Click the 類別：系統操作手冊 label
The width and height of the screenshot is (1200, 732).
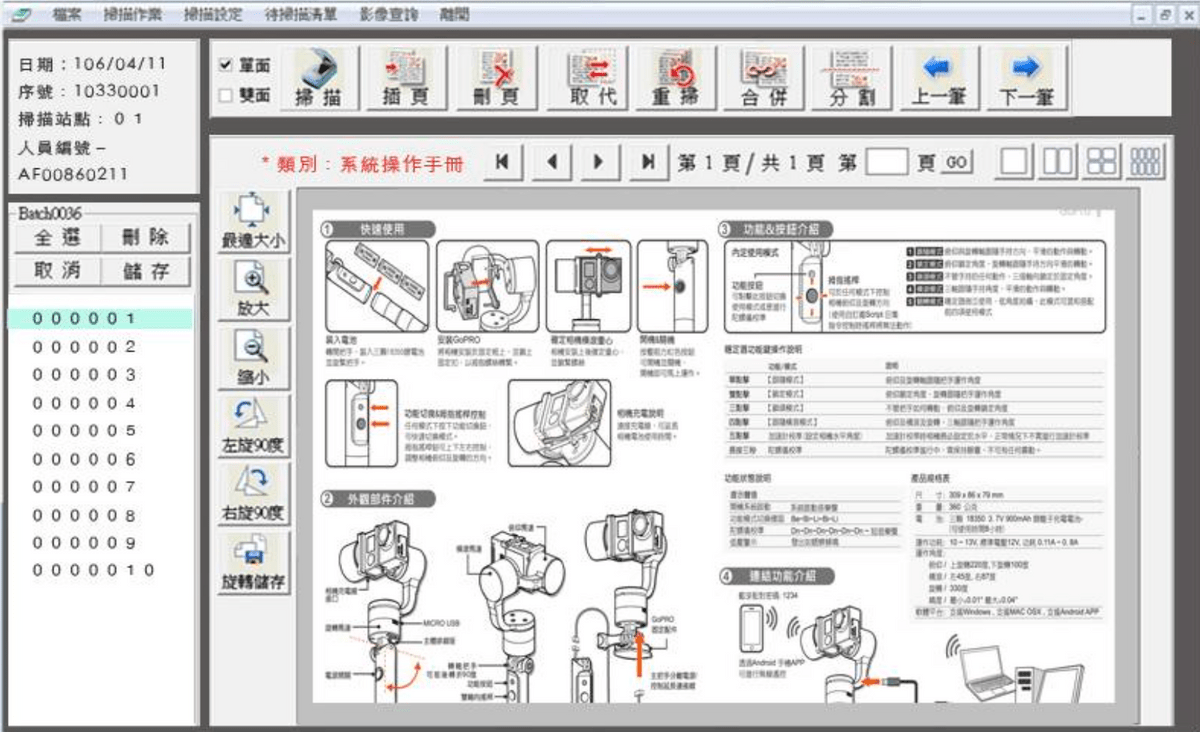tap(363, 163)
